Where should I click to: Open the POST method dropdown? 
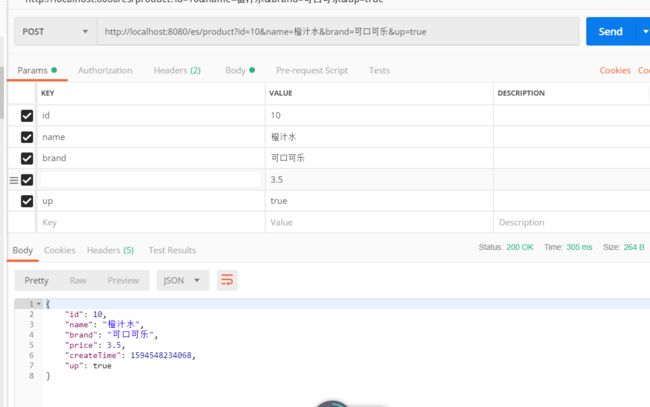click(56, 31)
